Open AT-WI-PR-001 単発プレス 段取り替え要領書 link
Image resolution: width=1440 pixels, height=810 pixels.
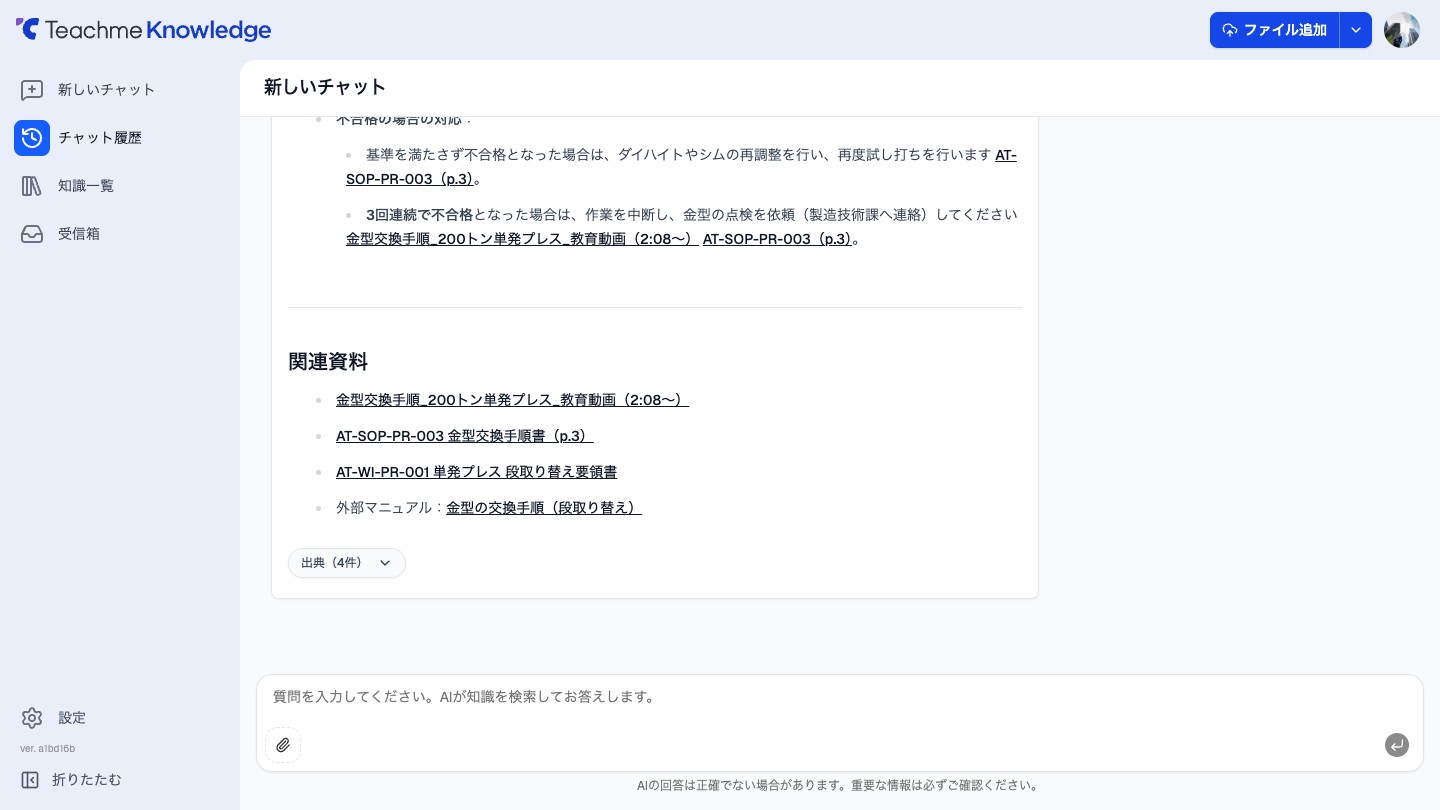(x=476, y=472)
